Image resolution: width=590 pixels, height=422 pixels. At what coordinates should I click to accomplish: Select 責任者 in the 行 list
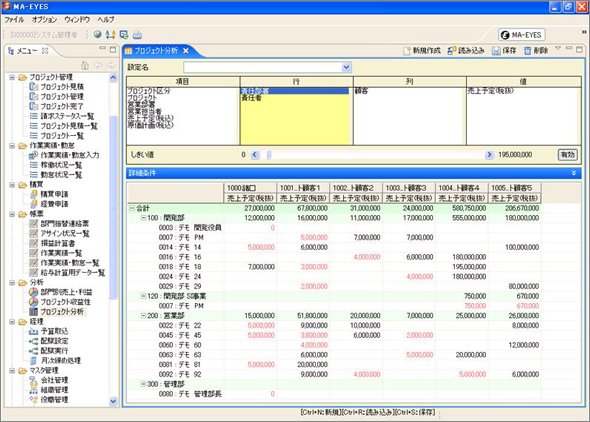[252, 98]
